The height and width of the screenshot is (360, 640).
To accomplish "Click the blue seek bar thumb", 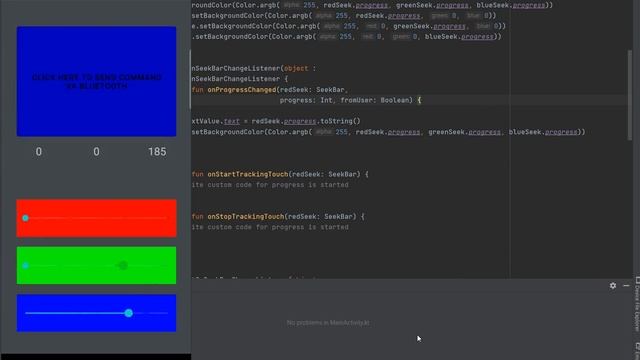I will coord(129,313).
